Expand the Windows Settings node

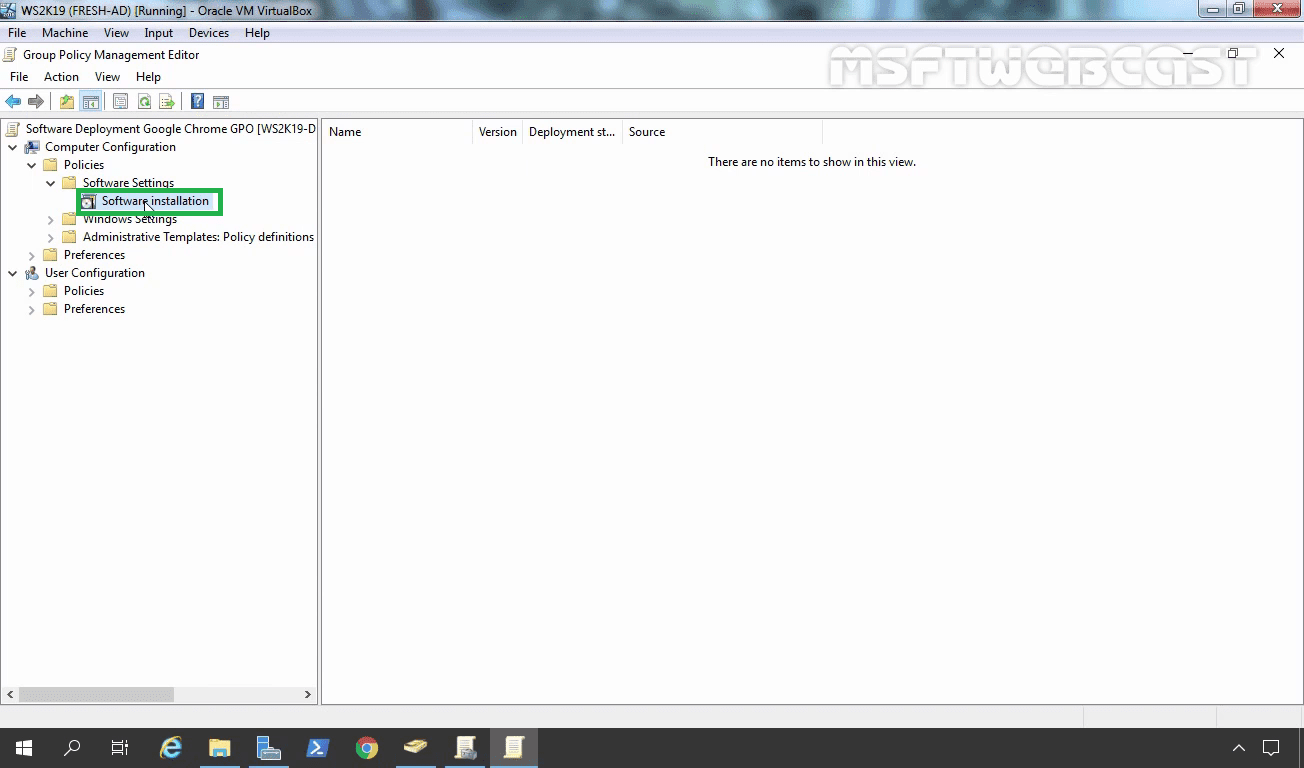(x=51, y=219)
